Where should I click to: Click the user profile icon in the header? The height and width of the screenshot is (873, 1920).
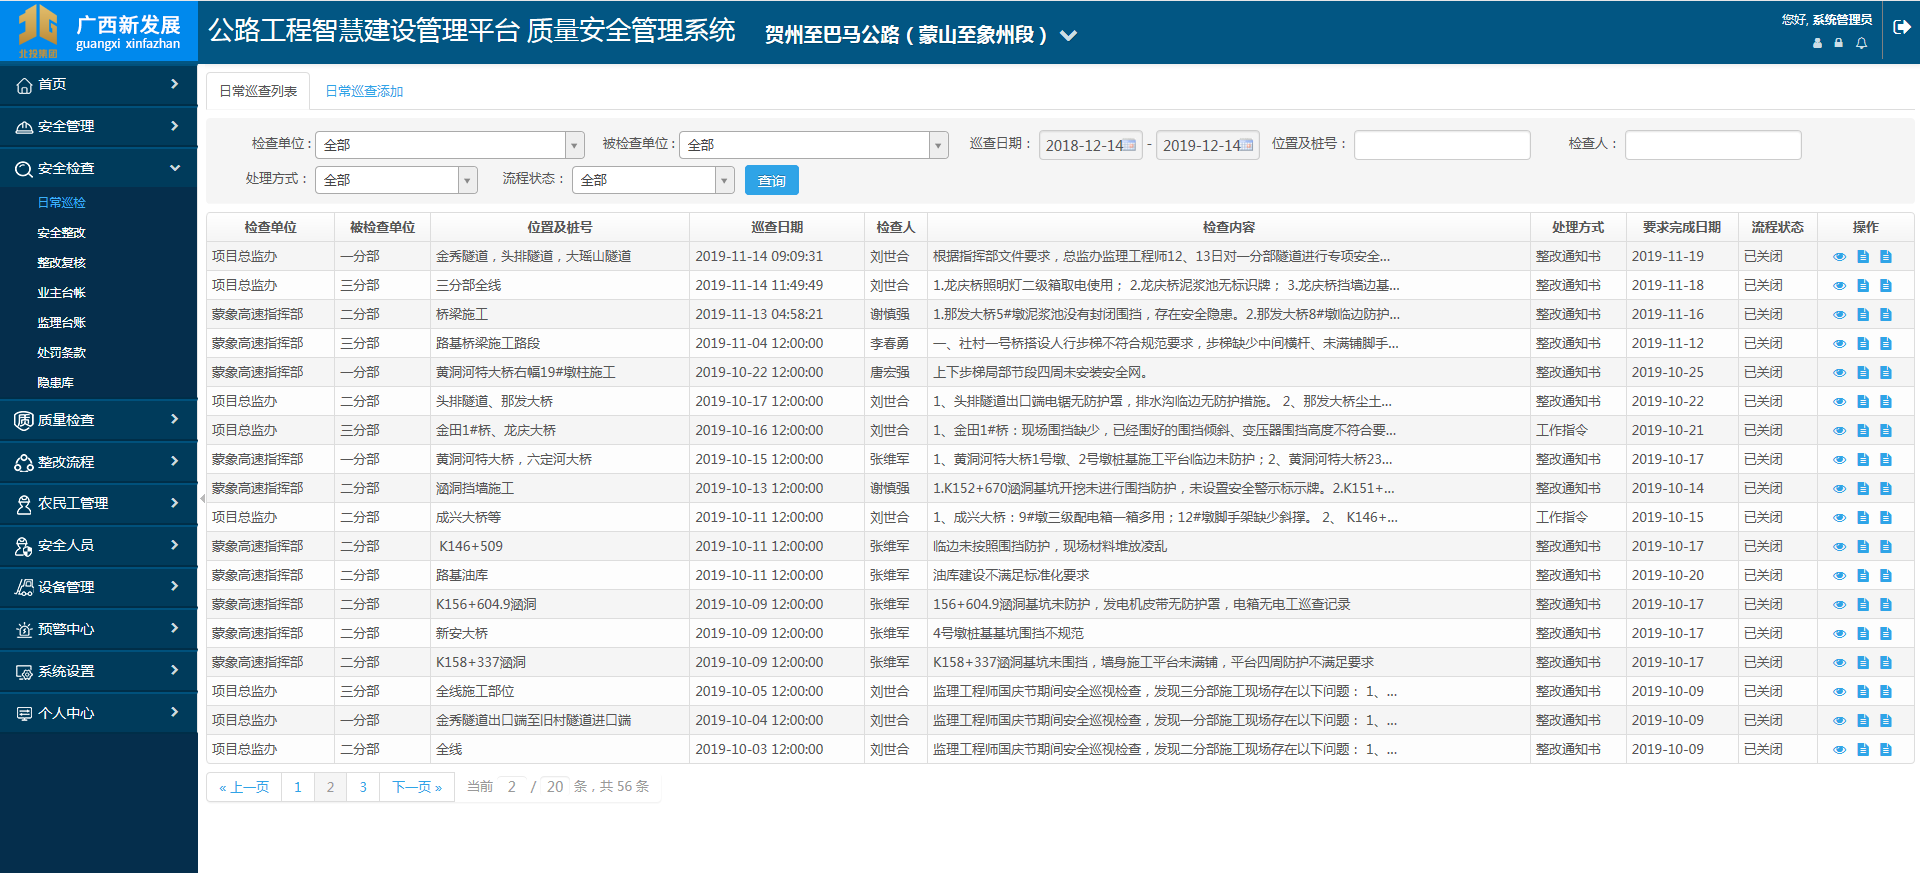coord(1817,43)
